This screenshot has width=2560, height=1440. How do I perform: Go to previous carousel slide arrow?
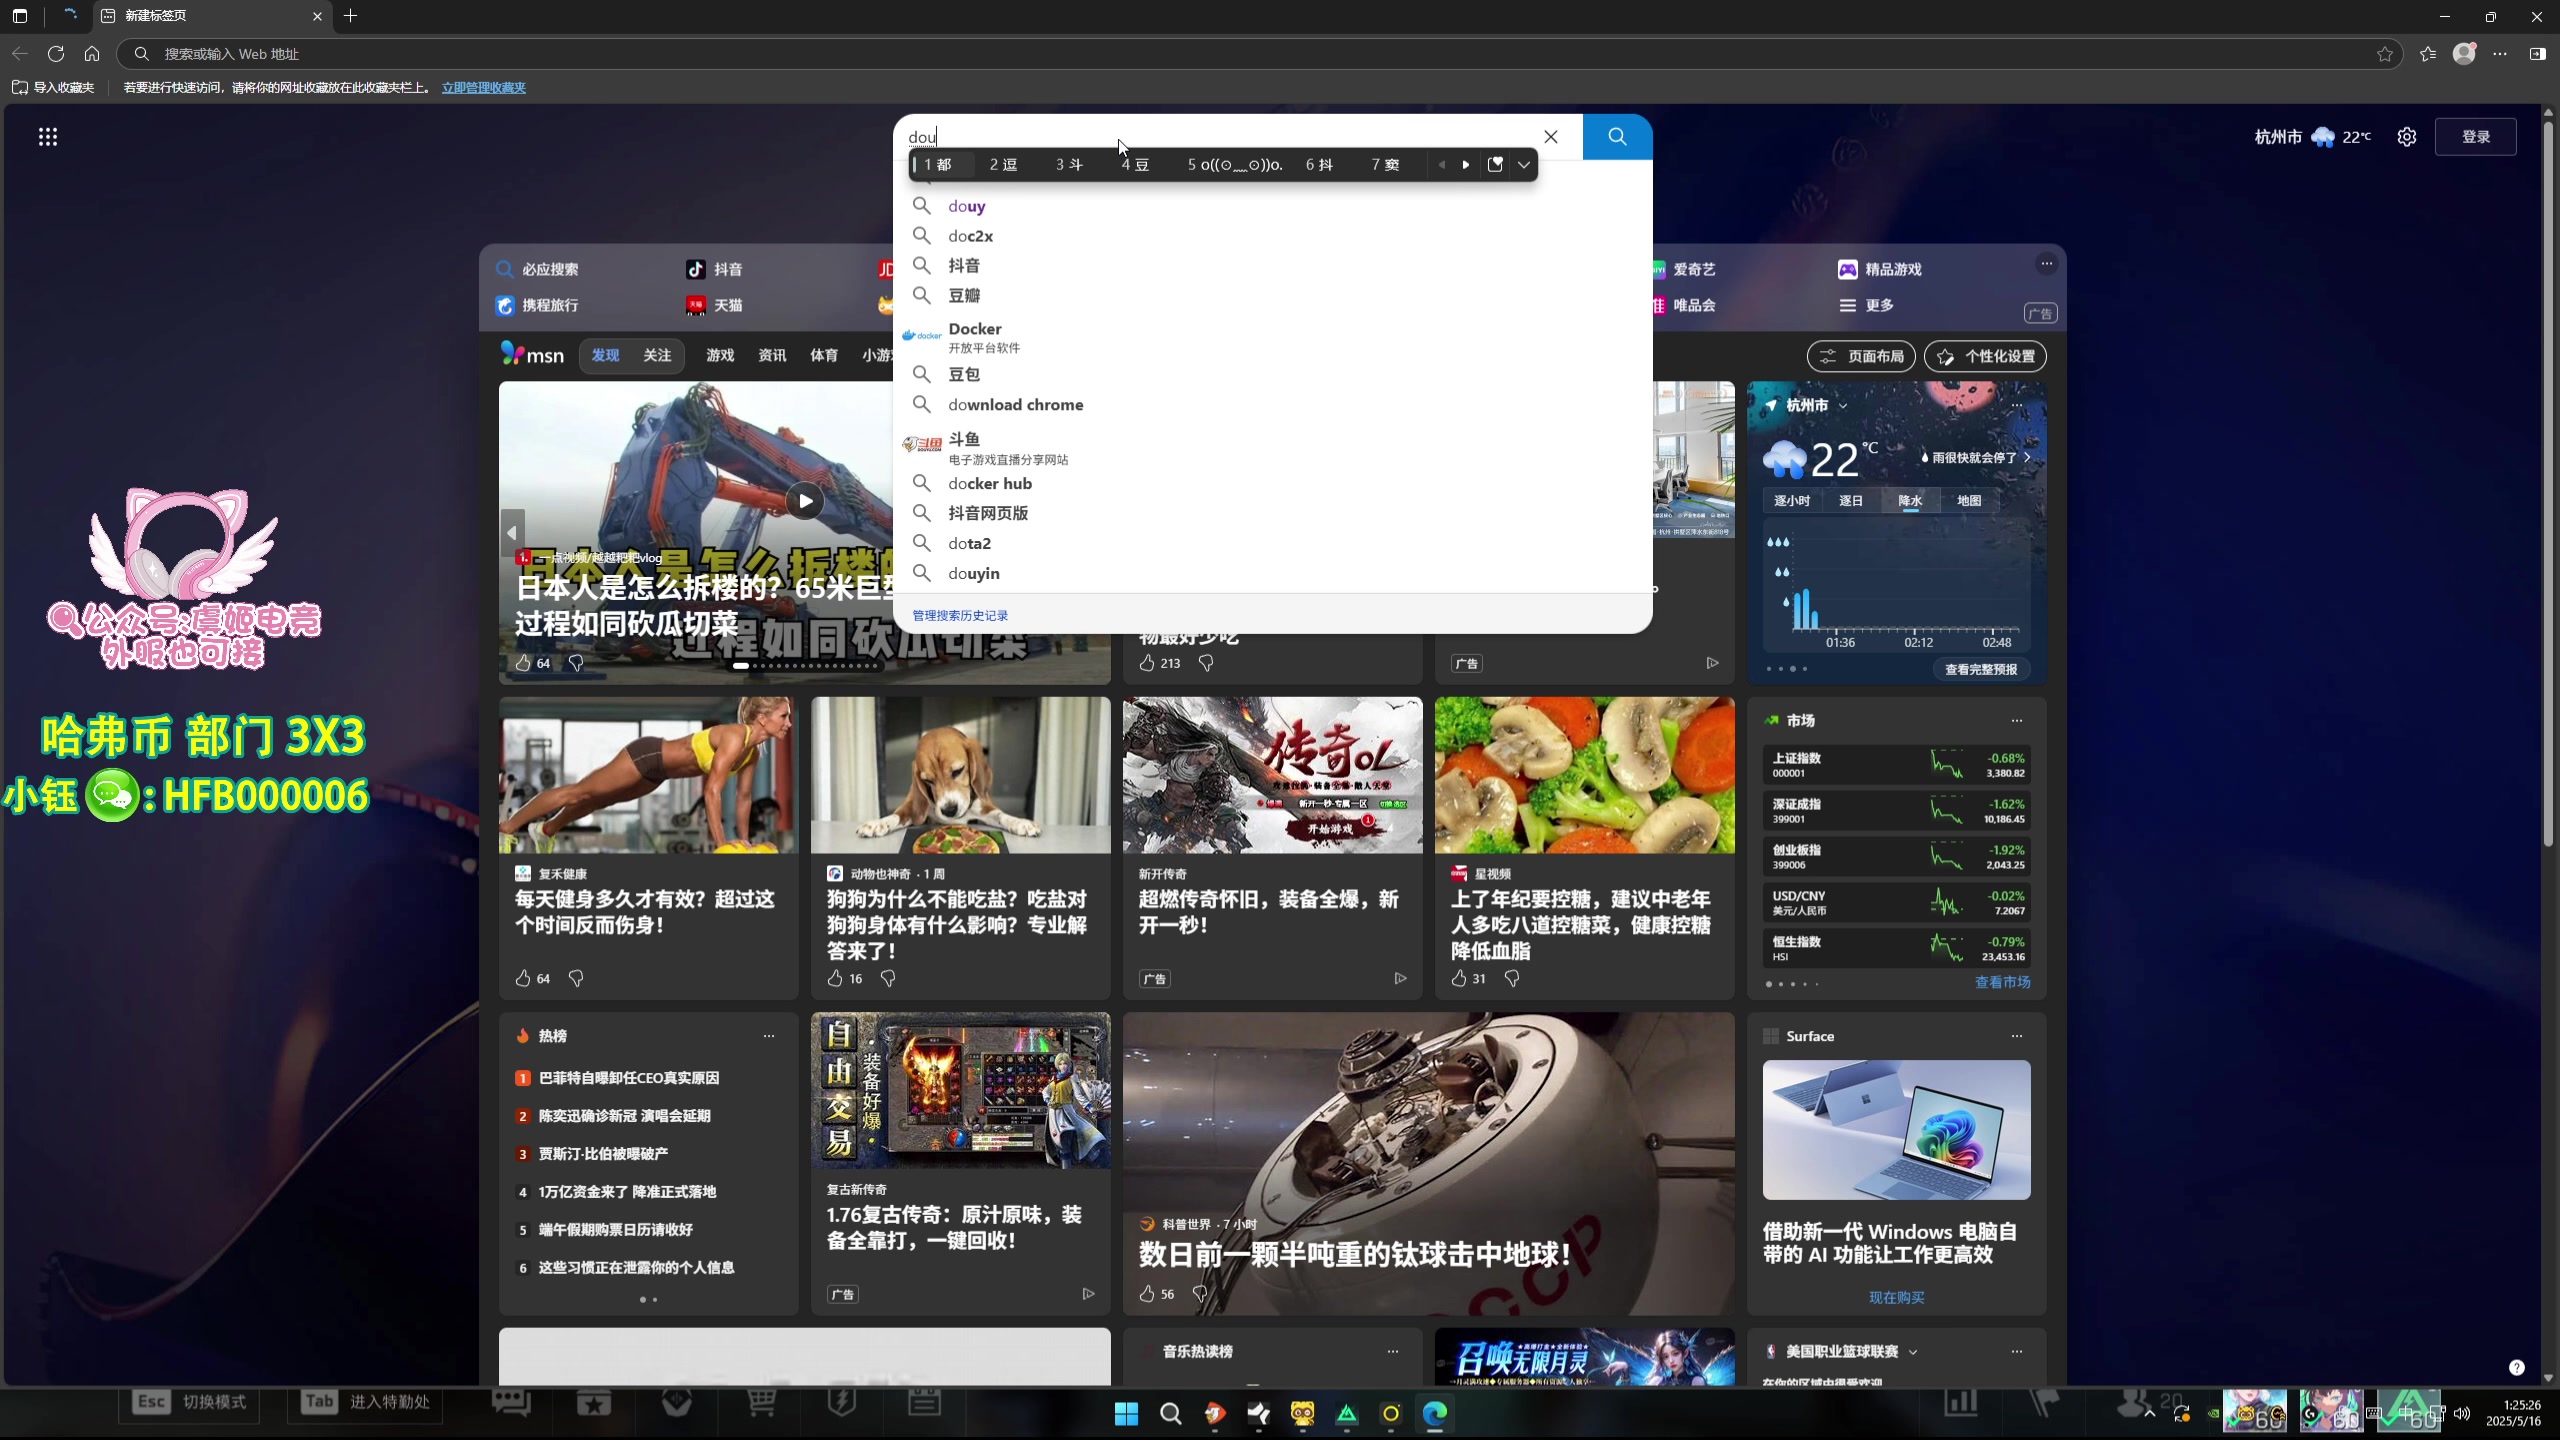pyautogui.click(x=512, y=533)
